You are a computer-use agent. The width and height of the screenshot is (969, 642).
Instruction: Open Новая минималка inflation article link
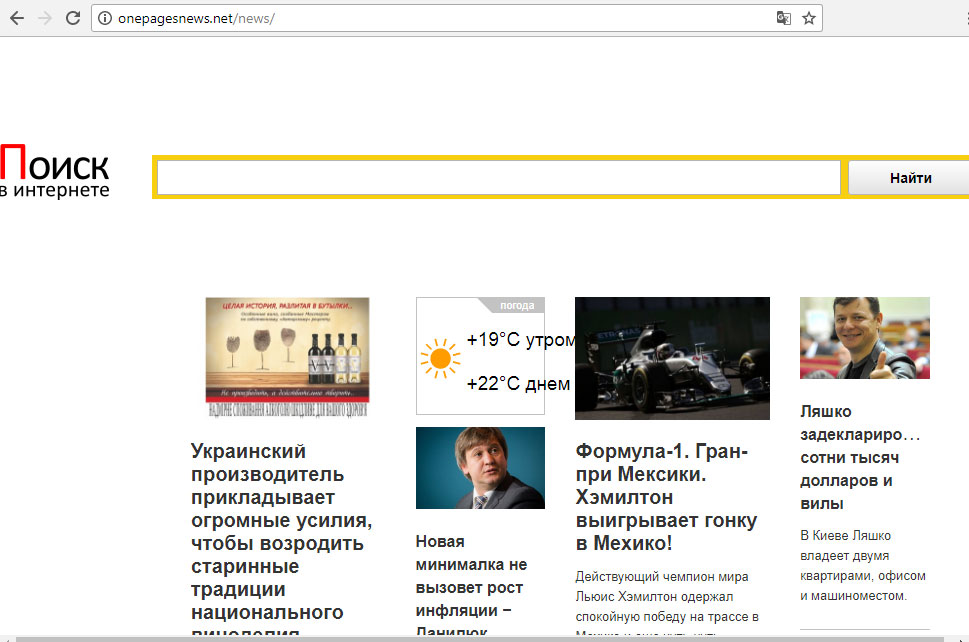coord(471,586)
